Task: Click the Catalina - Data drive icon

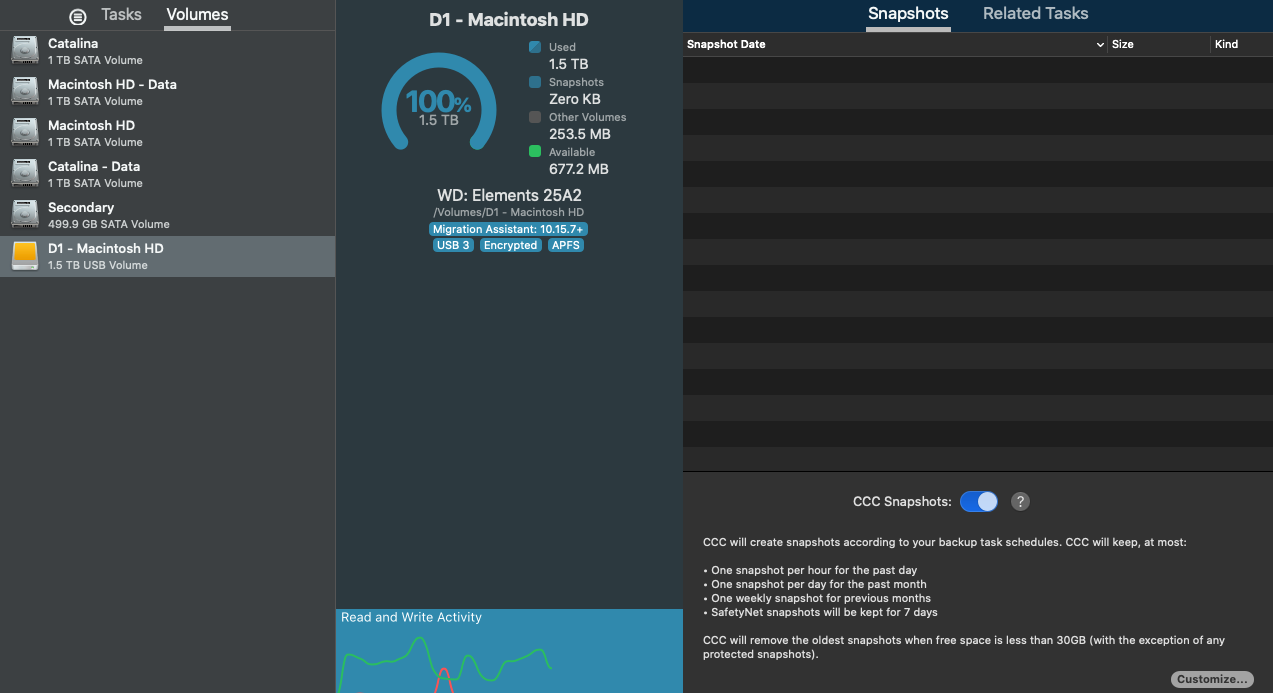Action: pyautogui.click(x=25, y=174)
